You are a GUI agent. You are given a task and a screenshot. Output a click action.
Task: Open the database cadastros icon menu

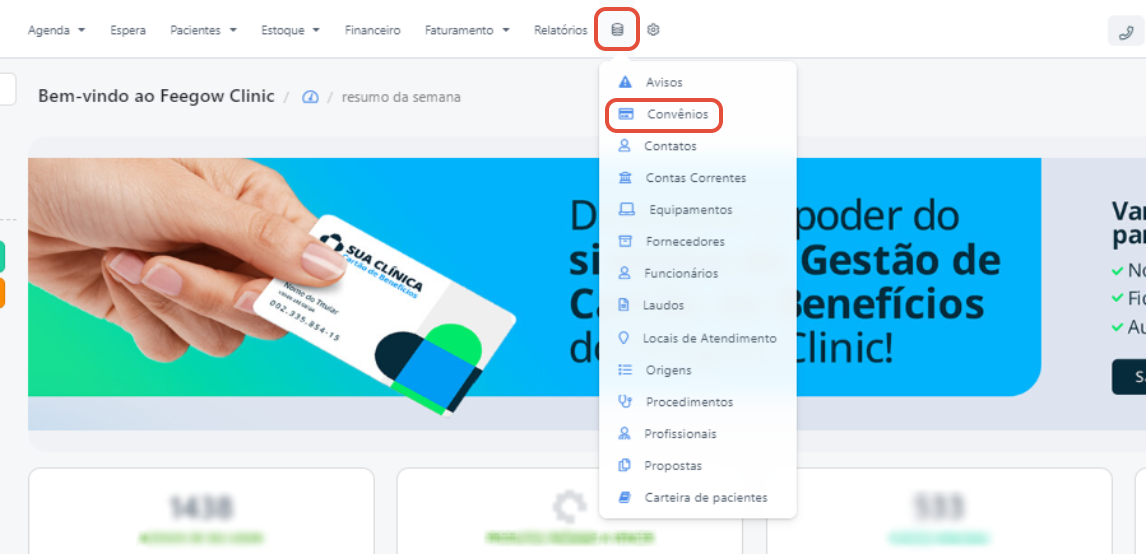pos(618,30)
